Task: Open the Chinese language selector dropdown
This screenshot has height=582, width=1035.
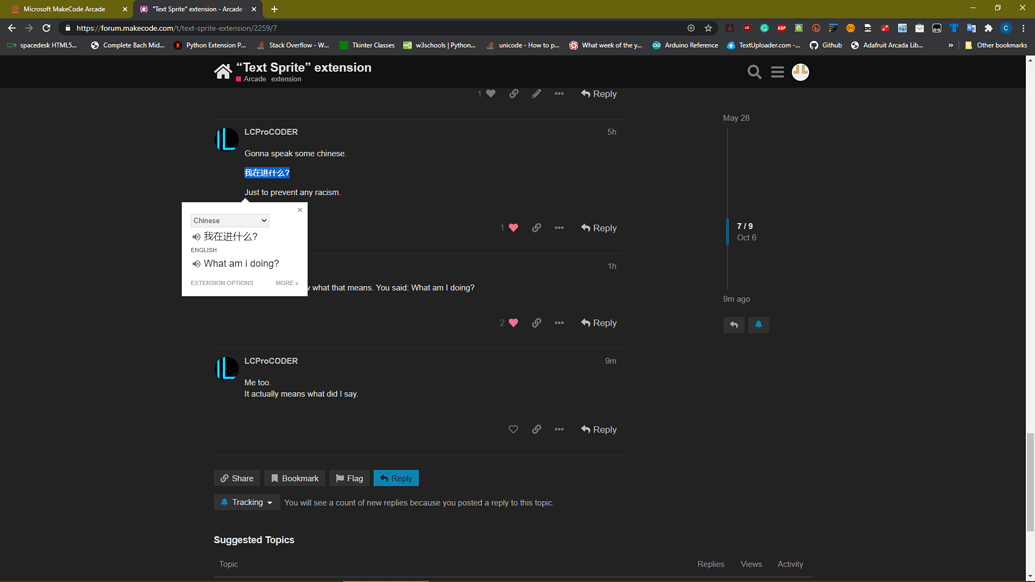Action: 229,220
